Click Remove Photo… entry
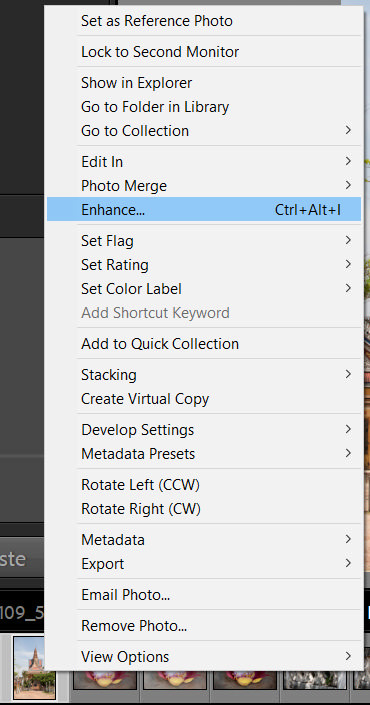The width and height of the screenshot is (370, 705). coord(204,625)
